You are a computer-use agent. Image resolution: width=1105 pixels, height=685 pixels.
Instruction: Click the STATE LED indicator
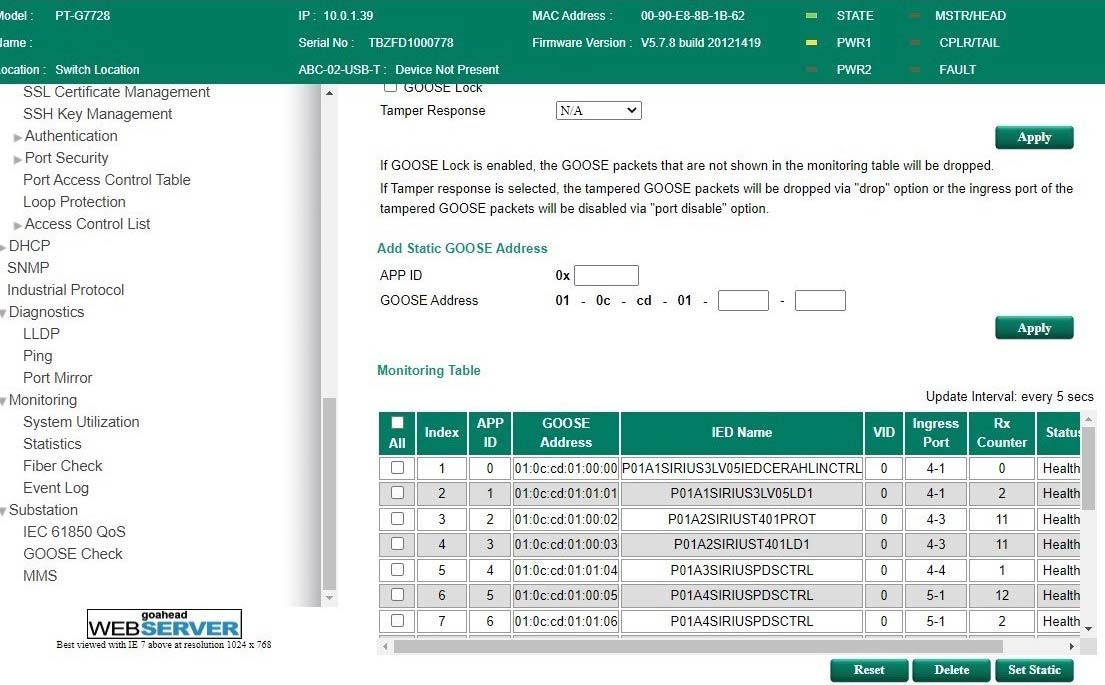pos(811,16)
